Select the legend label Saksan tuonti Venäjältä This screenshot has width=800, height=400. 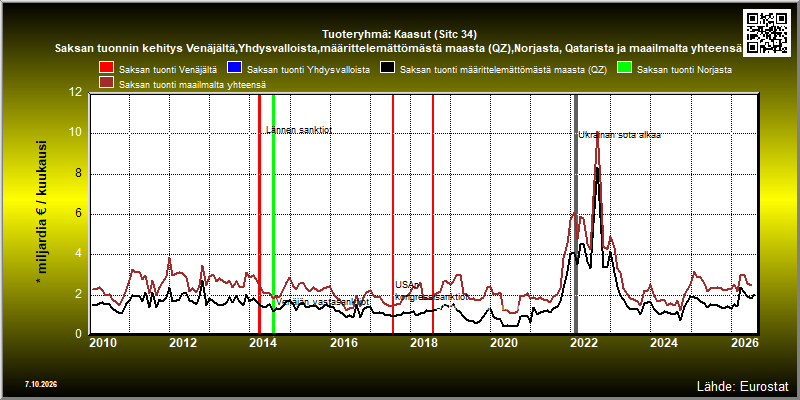click(x=168, y=70)
